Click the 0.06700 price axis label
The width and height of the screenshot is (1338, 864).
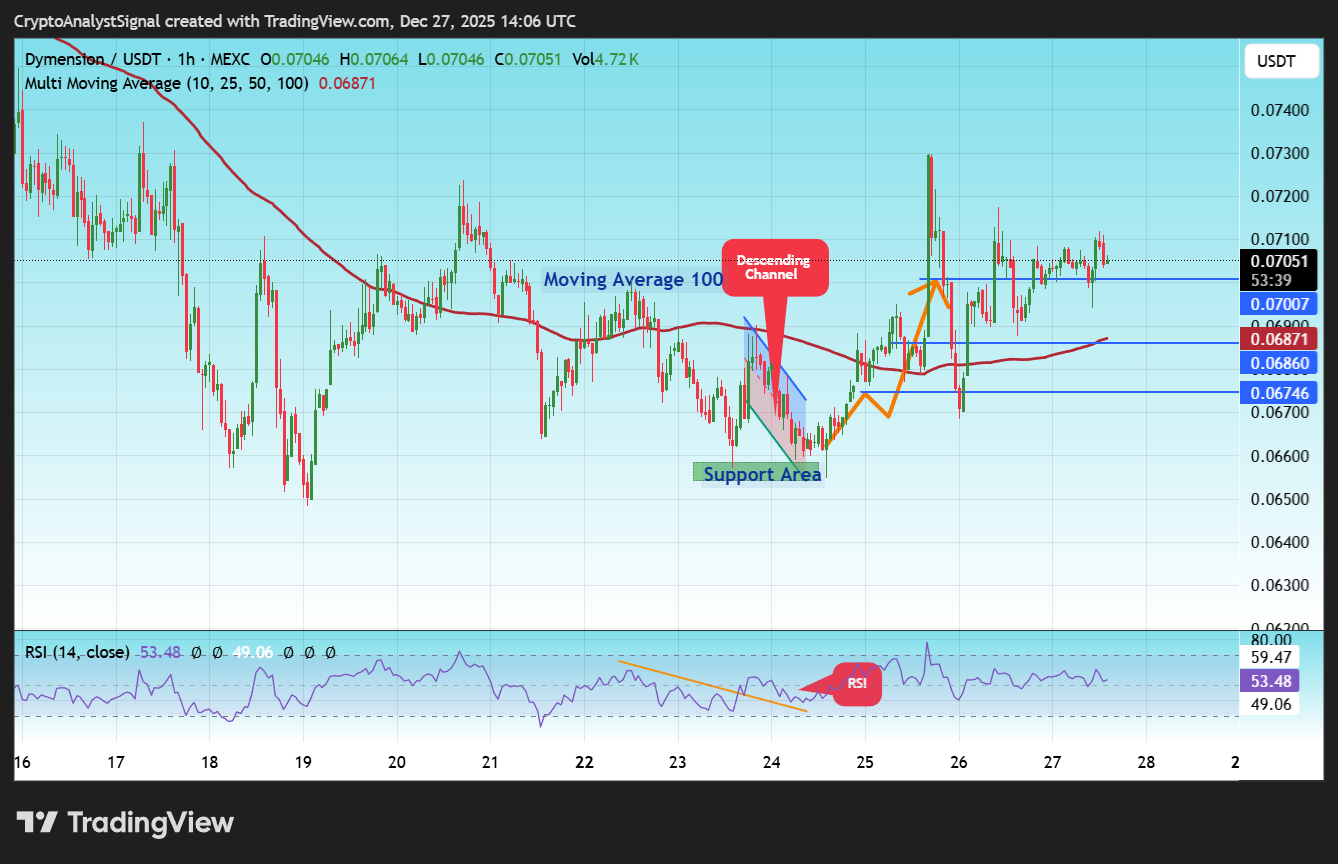pos(1278,412)
